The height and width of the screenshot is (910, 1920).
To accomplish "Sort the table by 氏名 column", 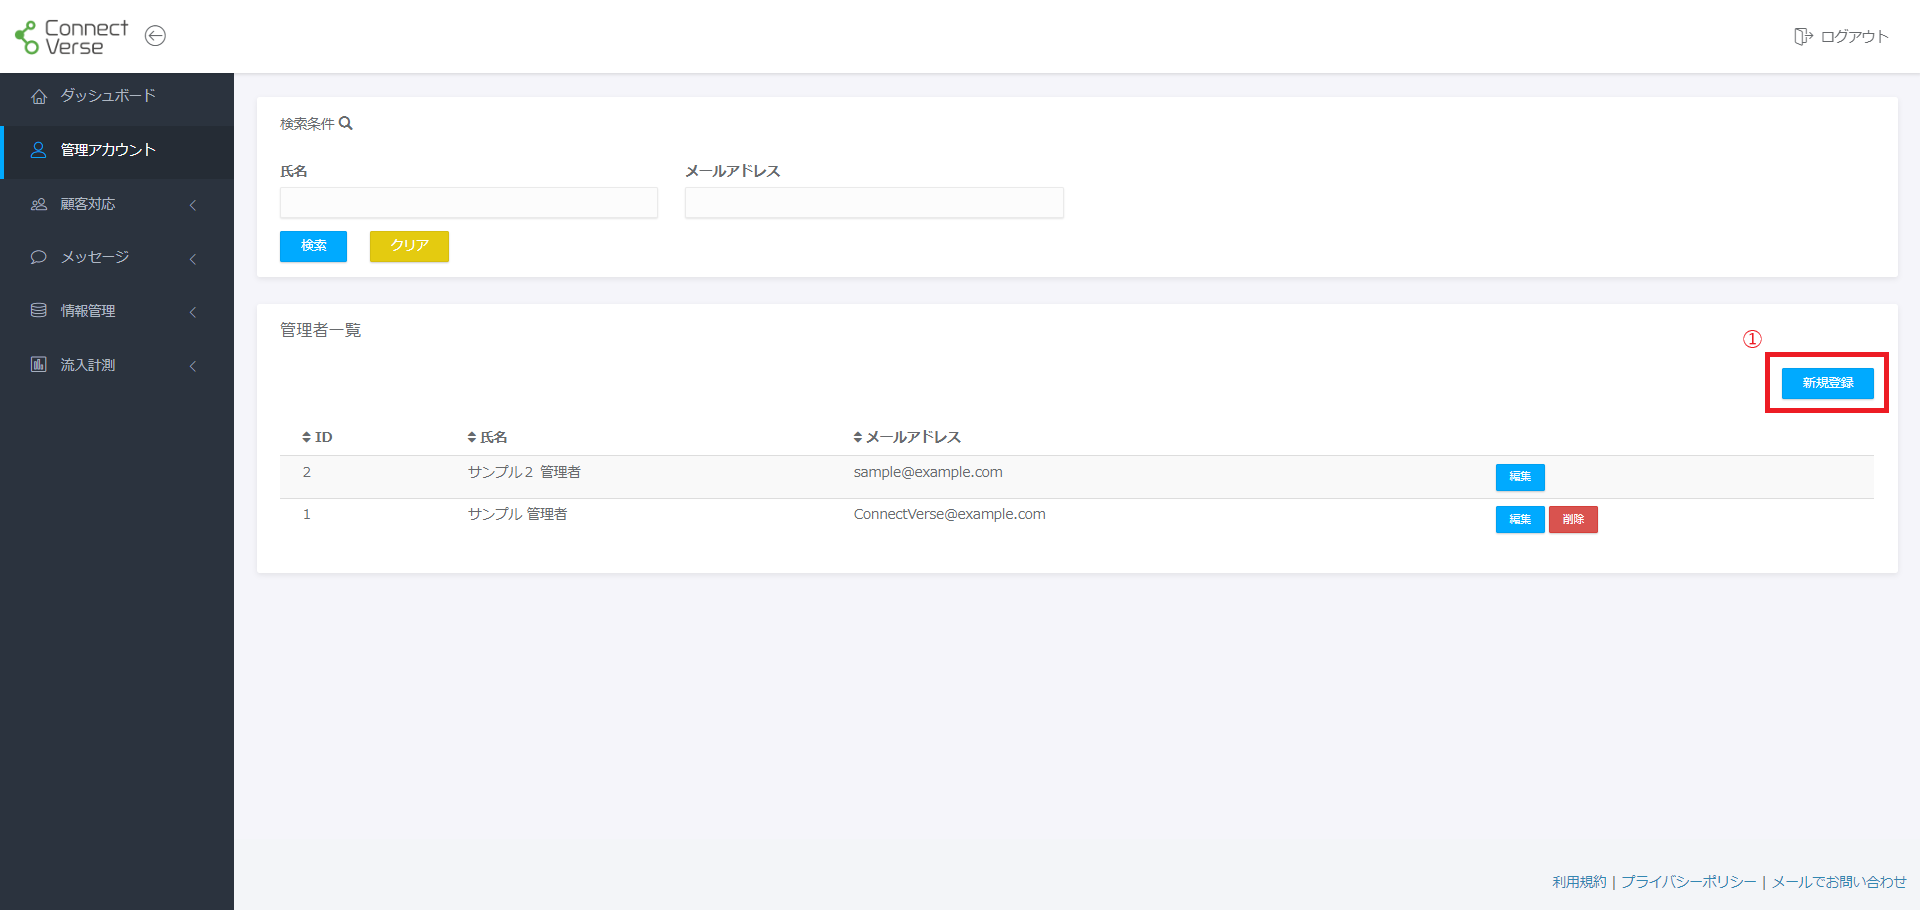I will point(487,437).
